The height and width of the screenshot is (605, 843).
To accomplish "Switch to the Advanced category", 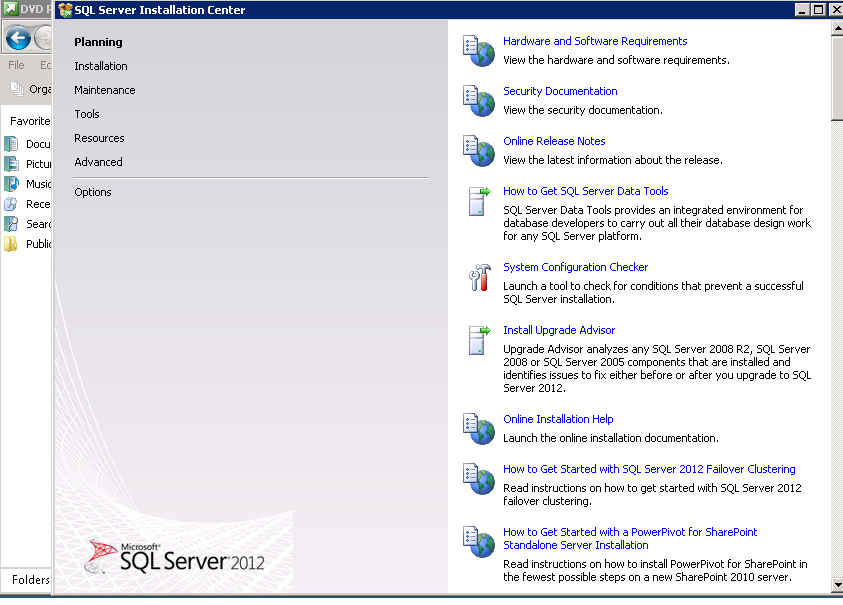I will pyautogui.click(x=98, y=162).
